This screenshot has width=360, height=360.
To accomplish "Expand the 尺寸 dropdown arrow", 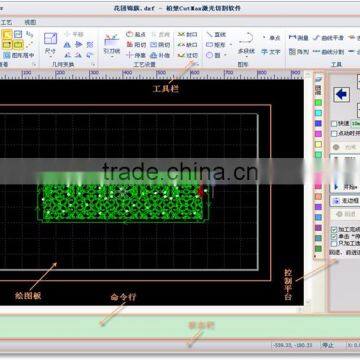I will (x=50, y=57).
